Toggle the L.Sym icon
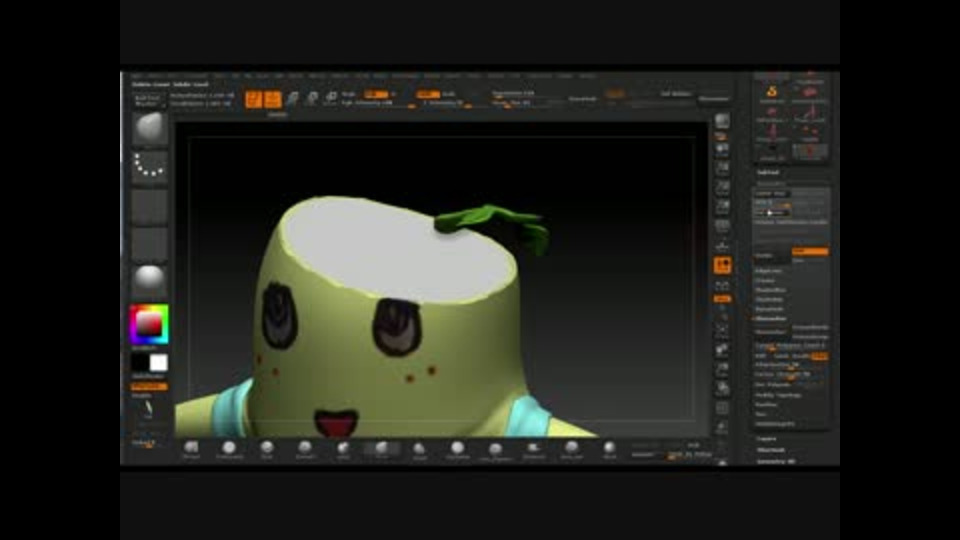This screenshot has height=540, width=960. pos(722,285)
